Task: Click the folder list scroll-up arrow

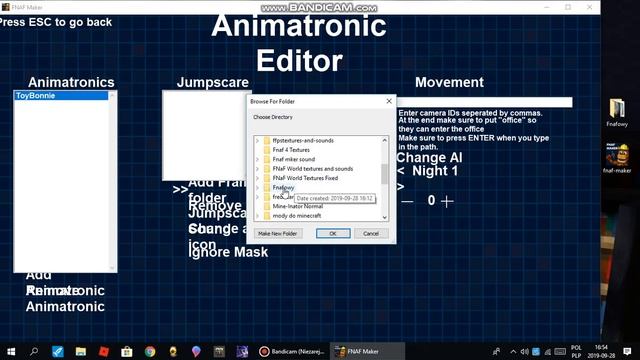Action: coord(384,140)
